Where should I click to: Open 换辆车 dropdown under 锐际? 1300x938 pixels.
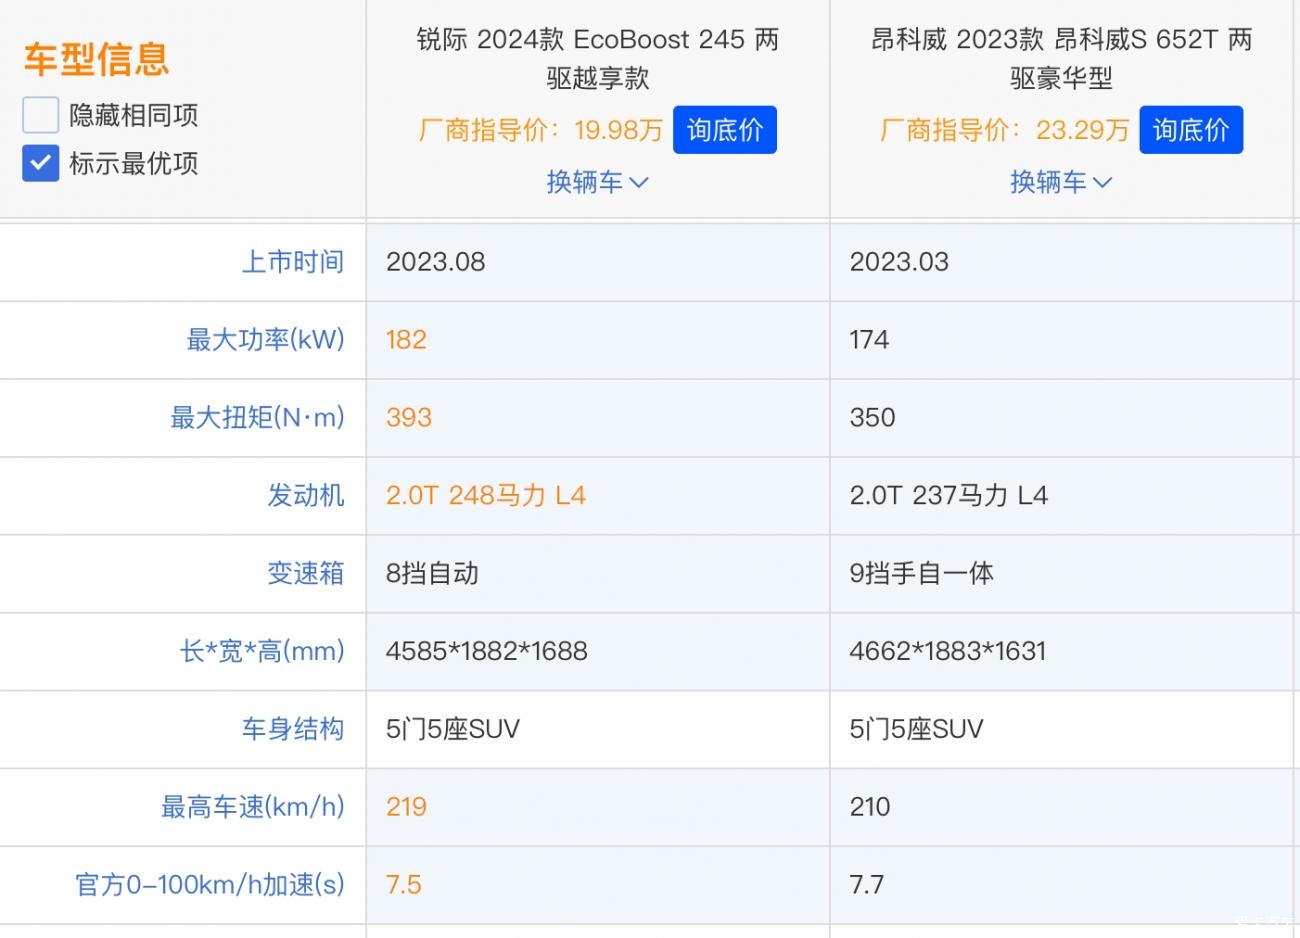(x=598, y=182)
